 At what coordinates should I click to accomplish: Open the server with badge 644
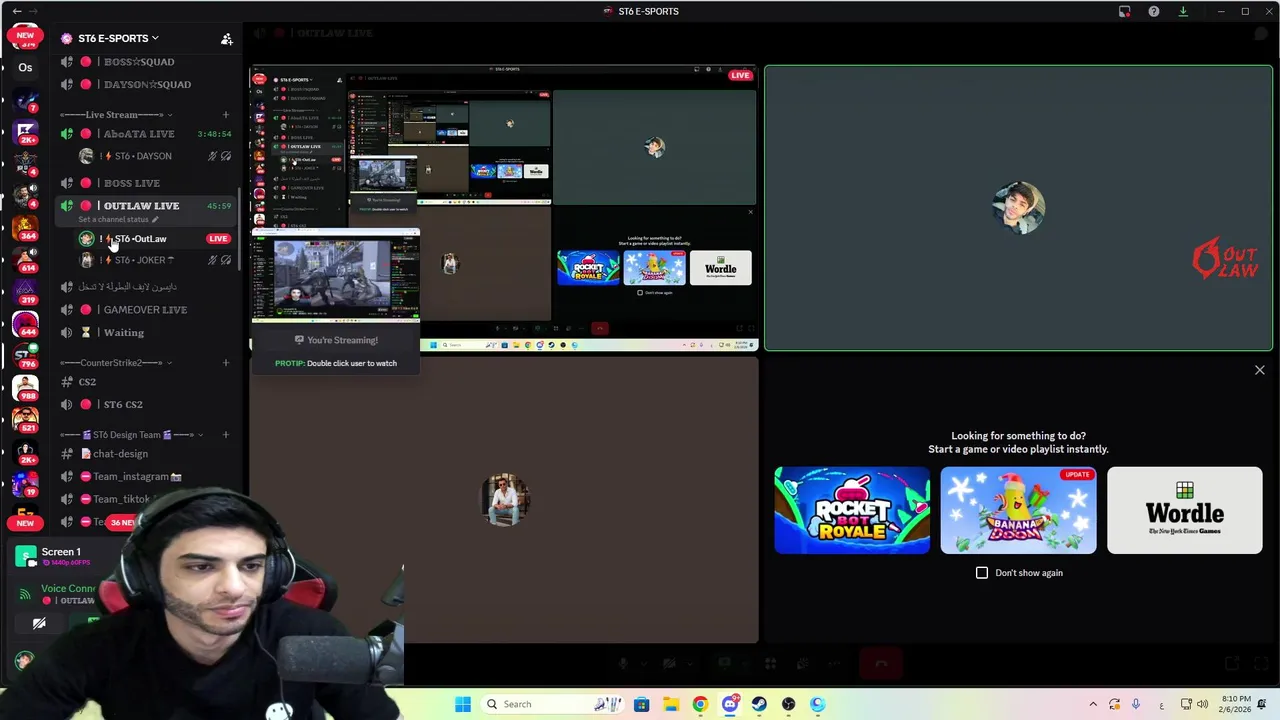(x=25, y=322)
